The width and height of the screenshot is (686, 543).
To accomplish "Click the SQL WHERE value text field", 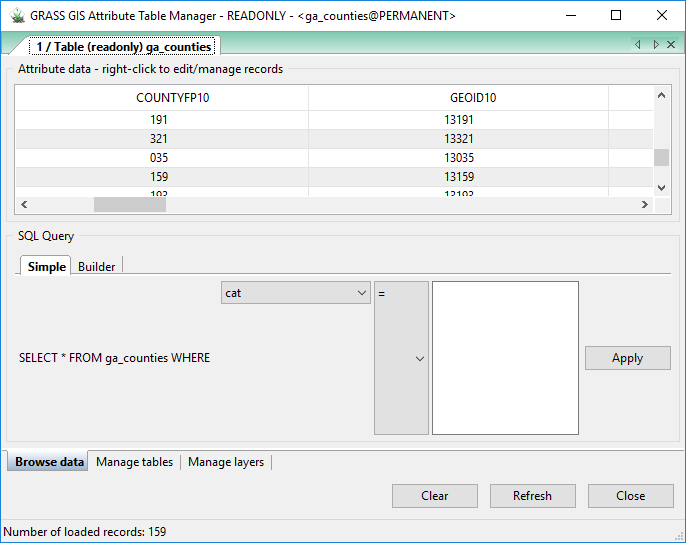I will [505, 357].
